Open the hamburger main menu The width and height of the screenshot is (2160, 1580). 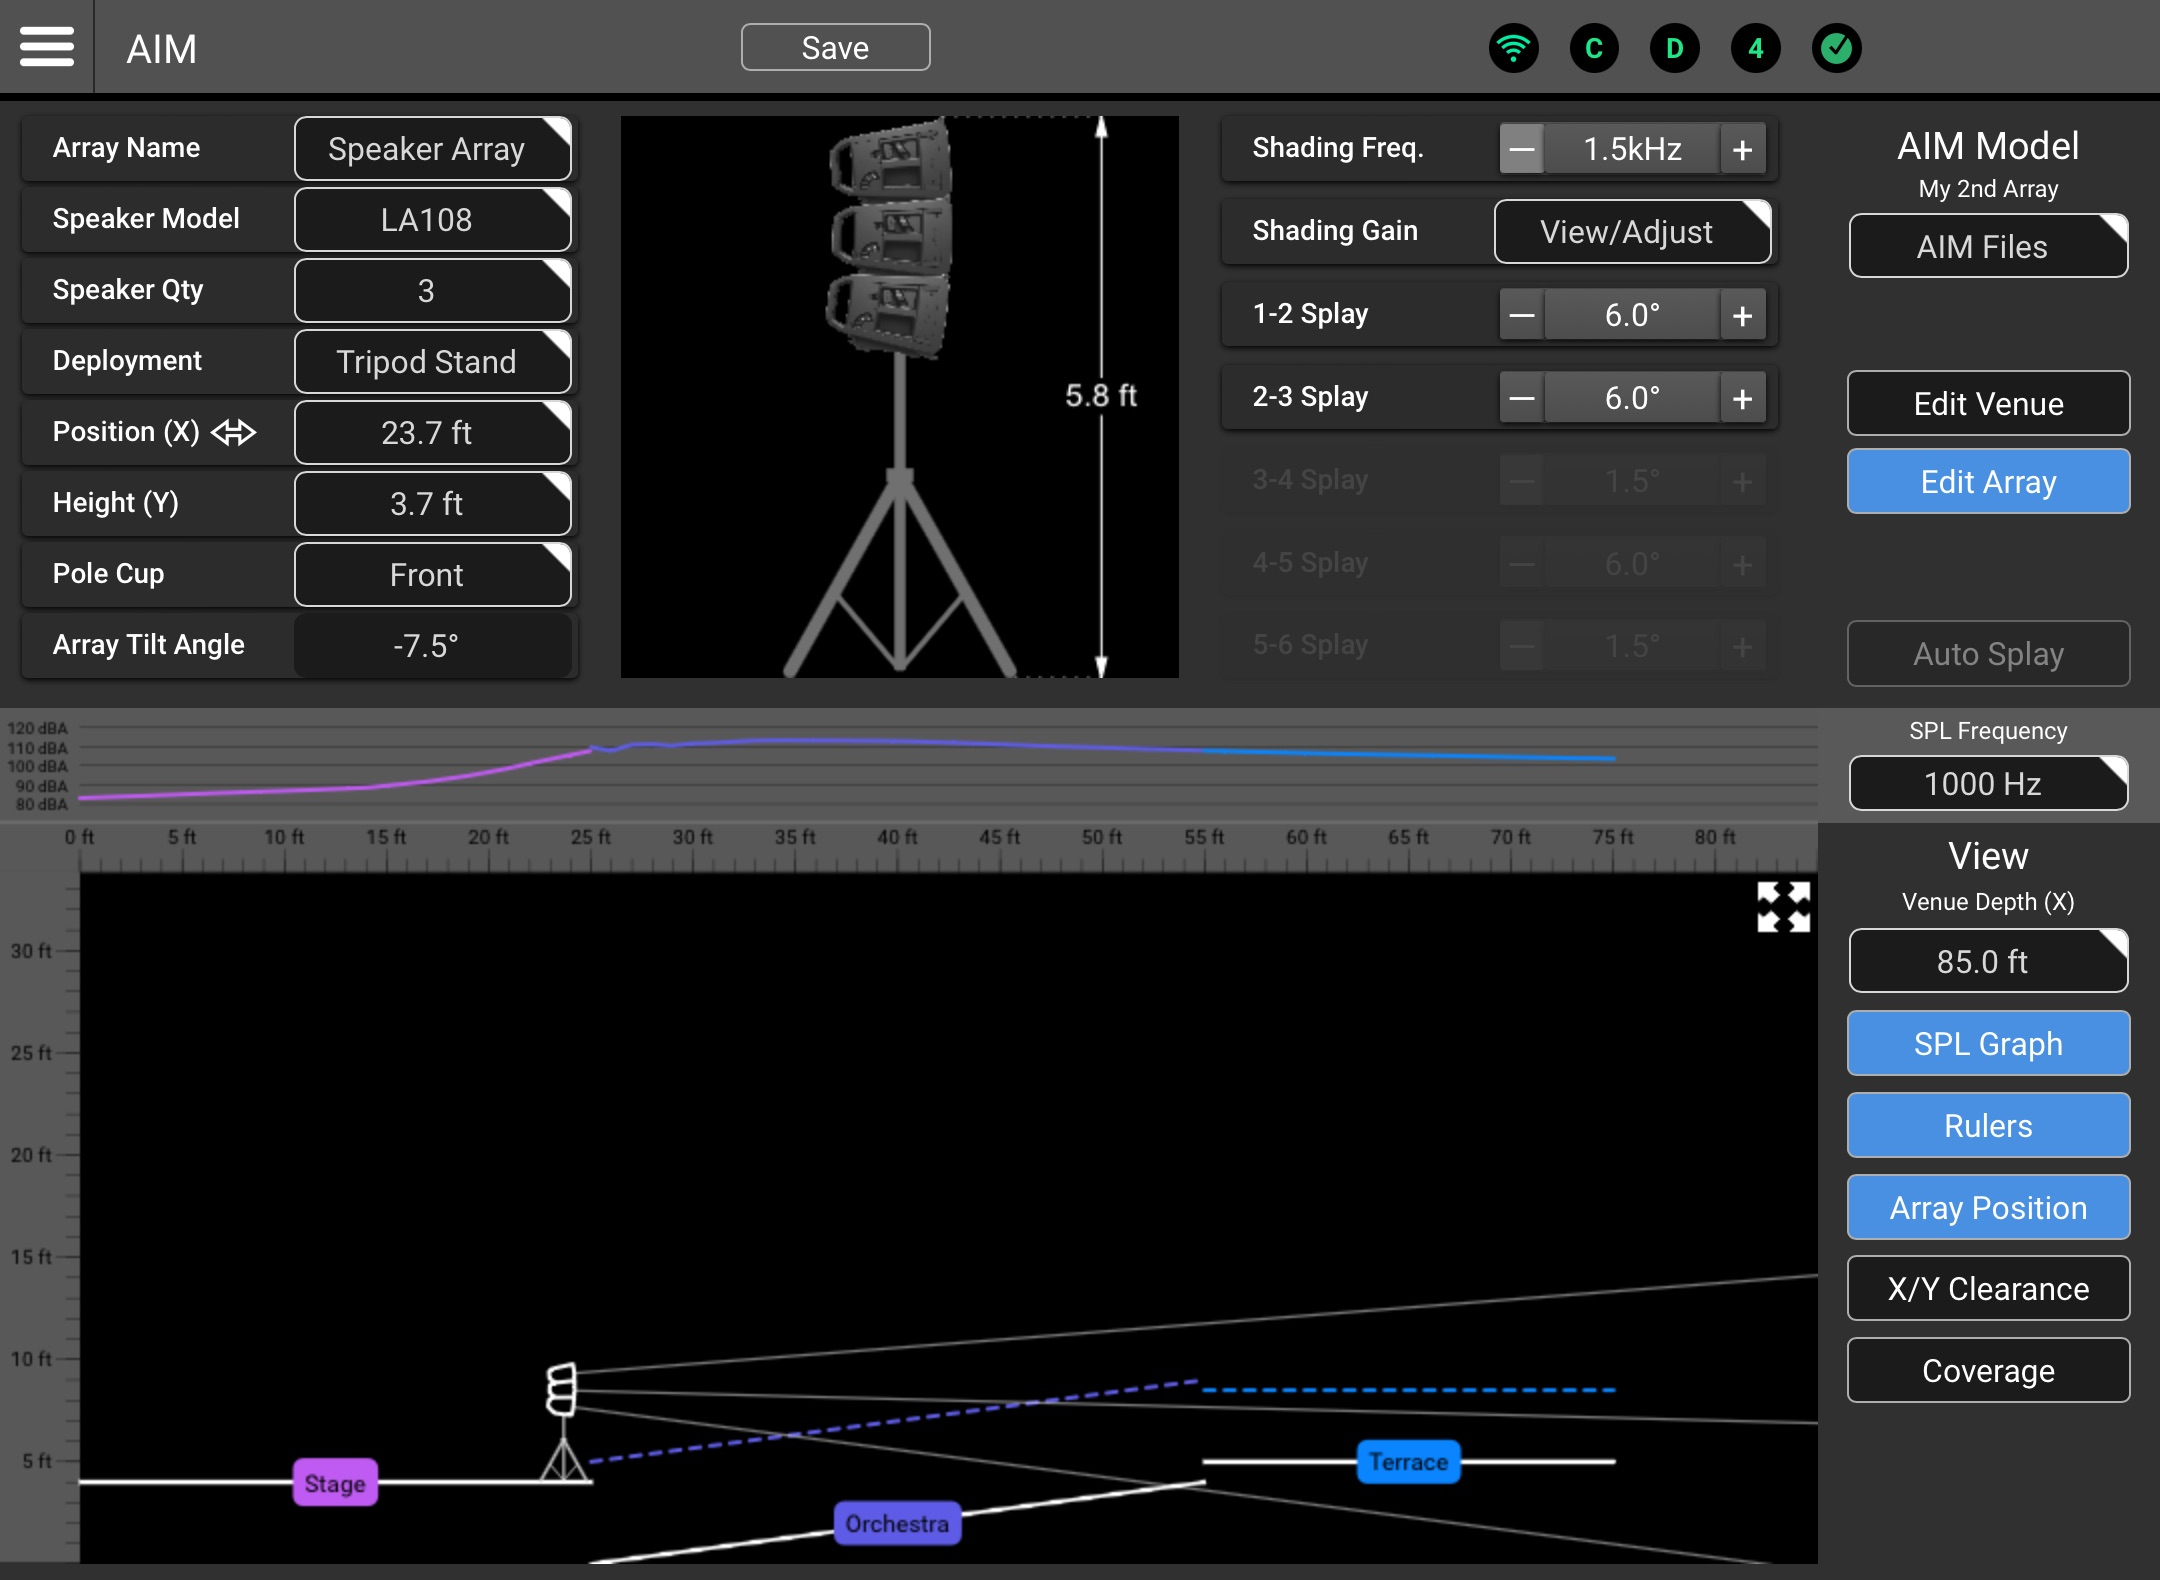pos(46,47)
